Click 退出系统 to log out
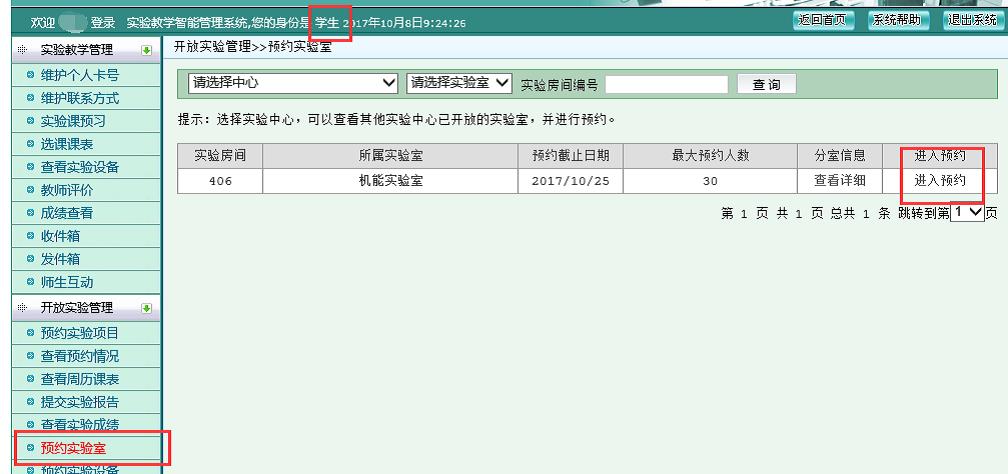The image size is (1008, 474). [972, 21]
